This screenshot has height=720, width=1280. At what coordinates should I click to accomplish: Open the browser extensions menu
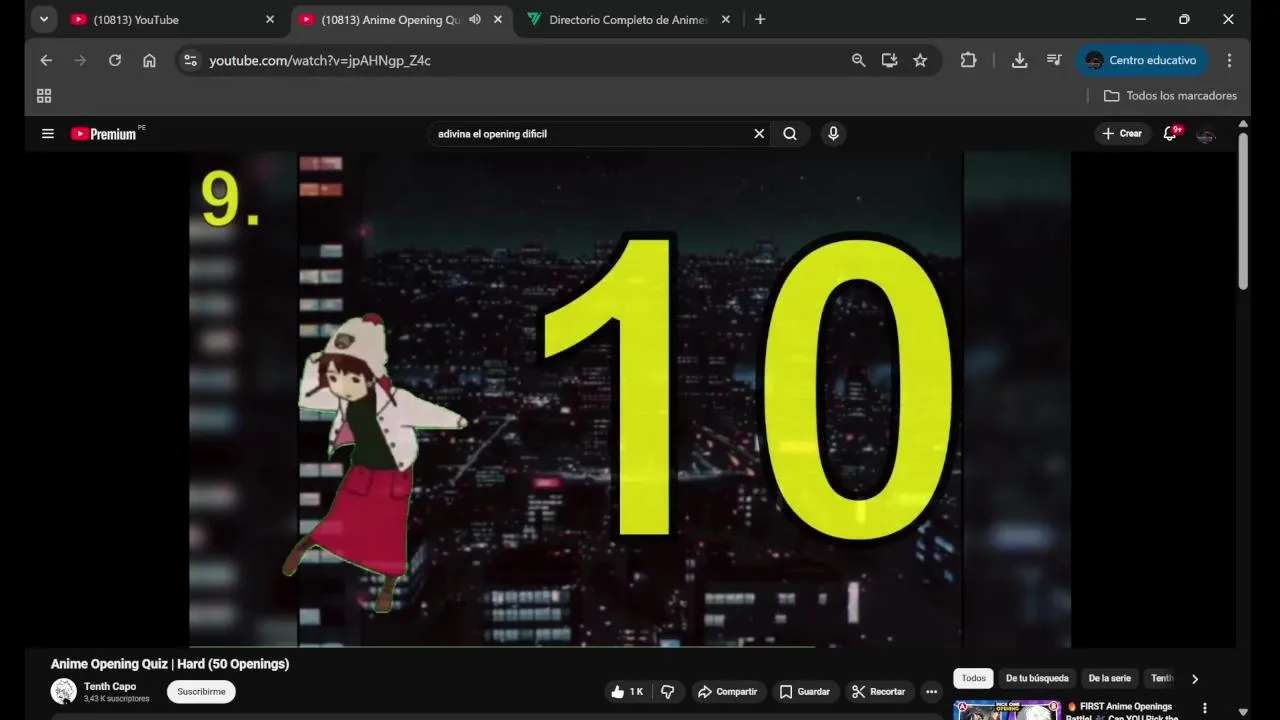click(x=968, y=60)
